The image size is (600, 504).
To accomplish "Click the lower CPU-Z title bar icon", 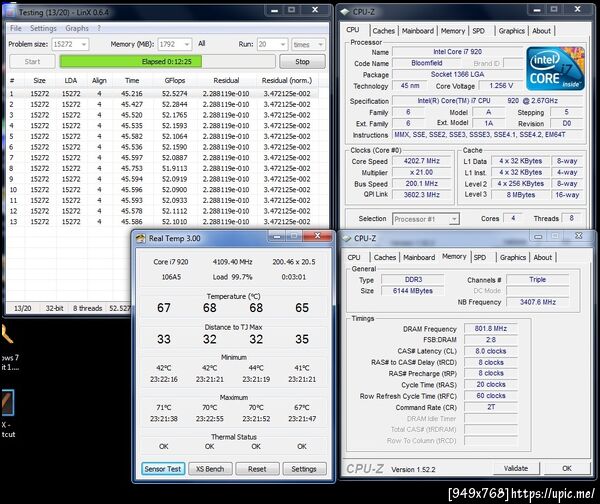I will click(x=346, y=238).
